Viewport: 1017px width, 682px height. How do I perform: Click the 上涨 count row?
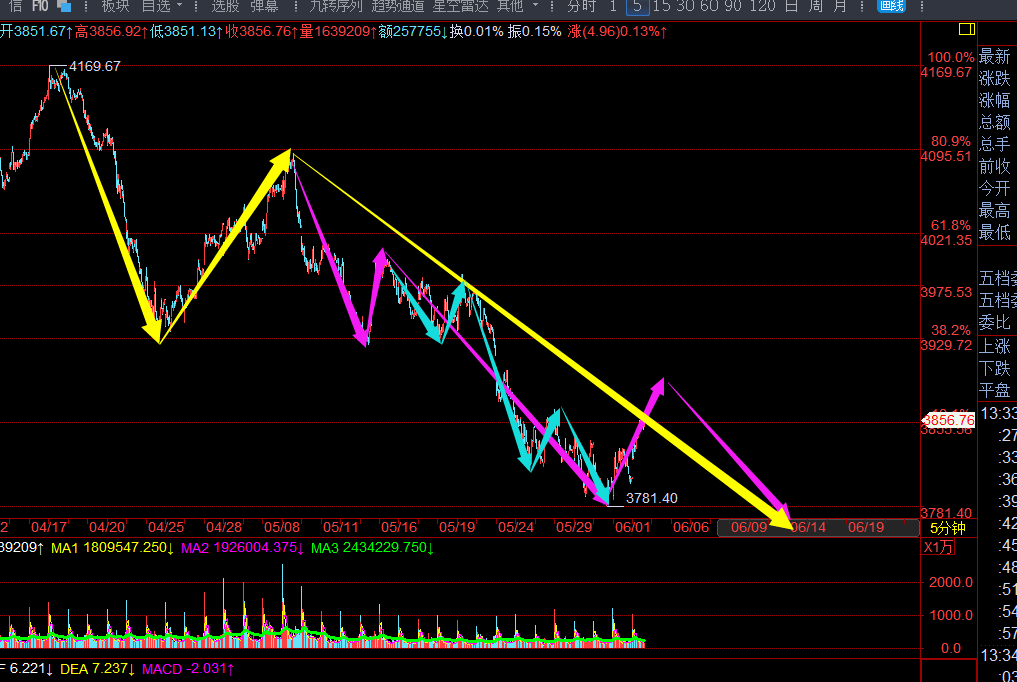tap(995, 346)
